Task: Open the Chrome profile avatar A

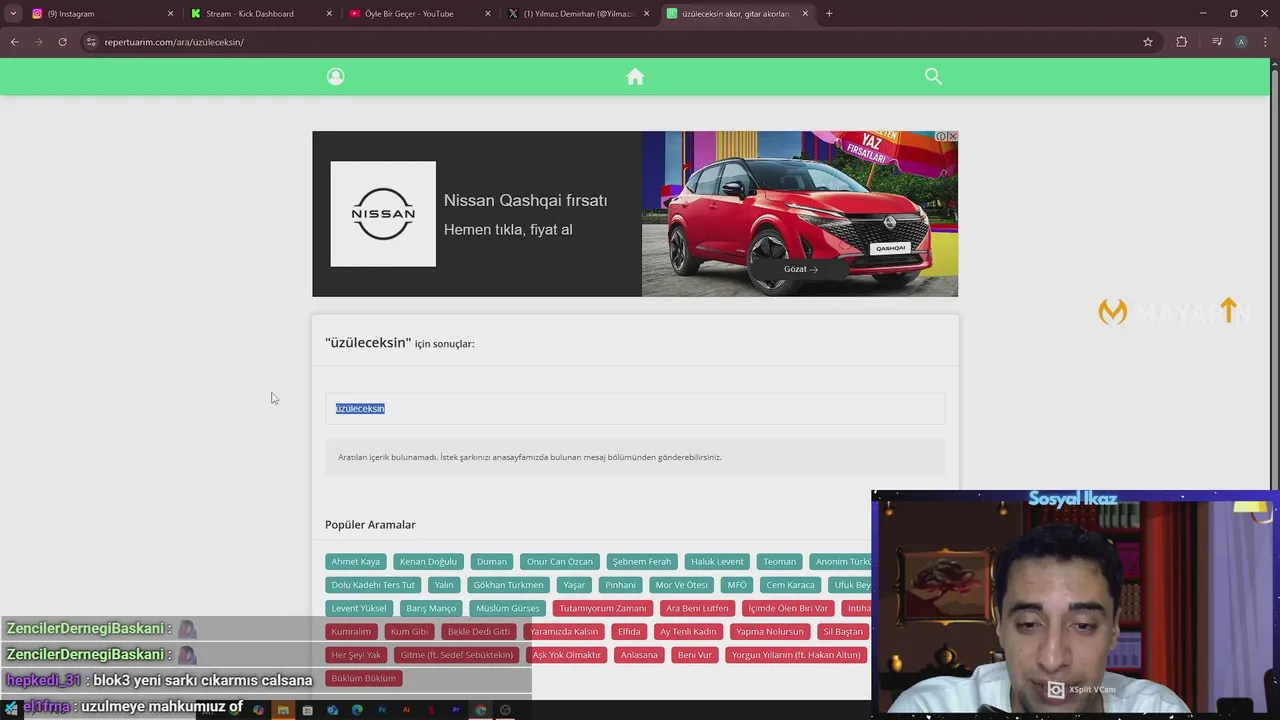Action: 1241,42
